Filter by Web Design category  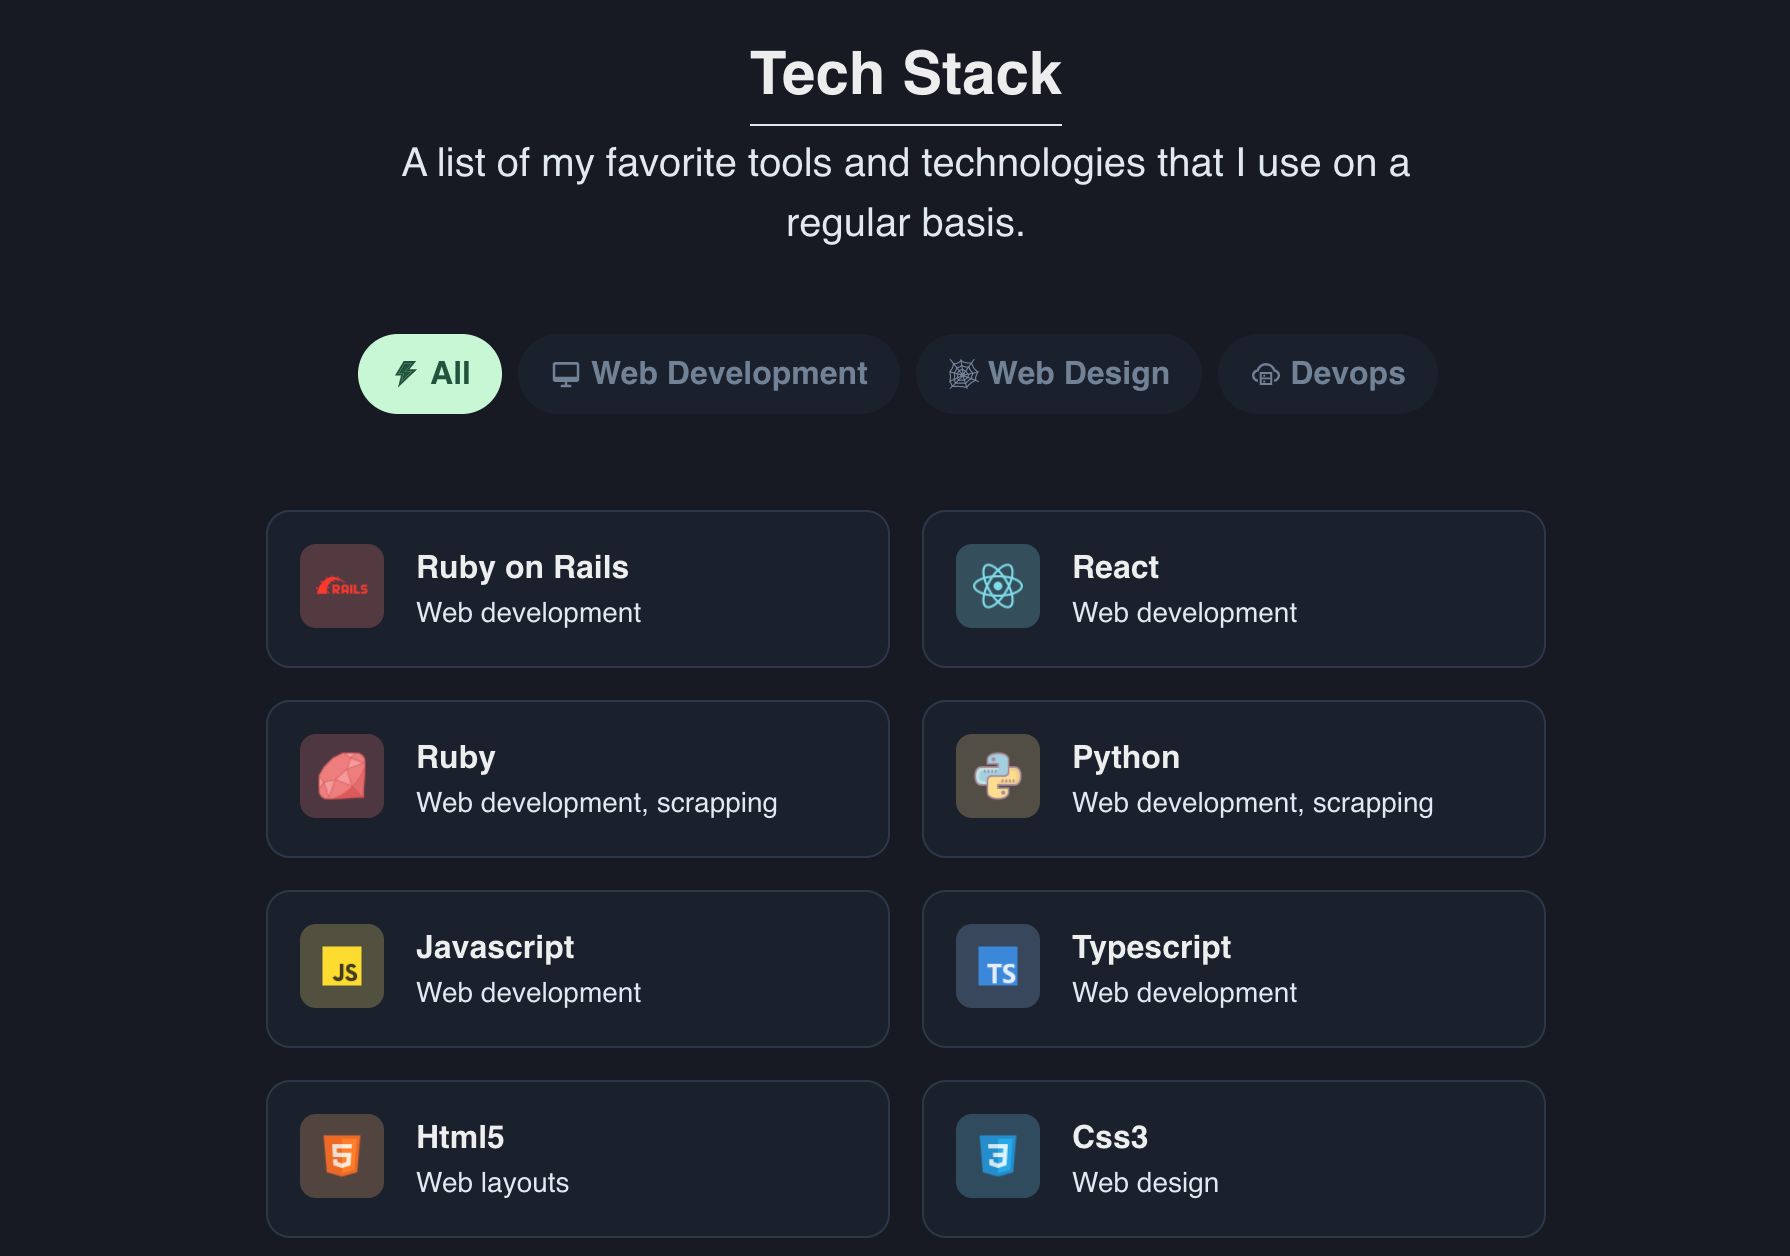pyautogui.click(x=1059, y=374)
